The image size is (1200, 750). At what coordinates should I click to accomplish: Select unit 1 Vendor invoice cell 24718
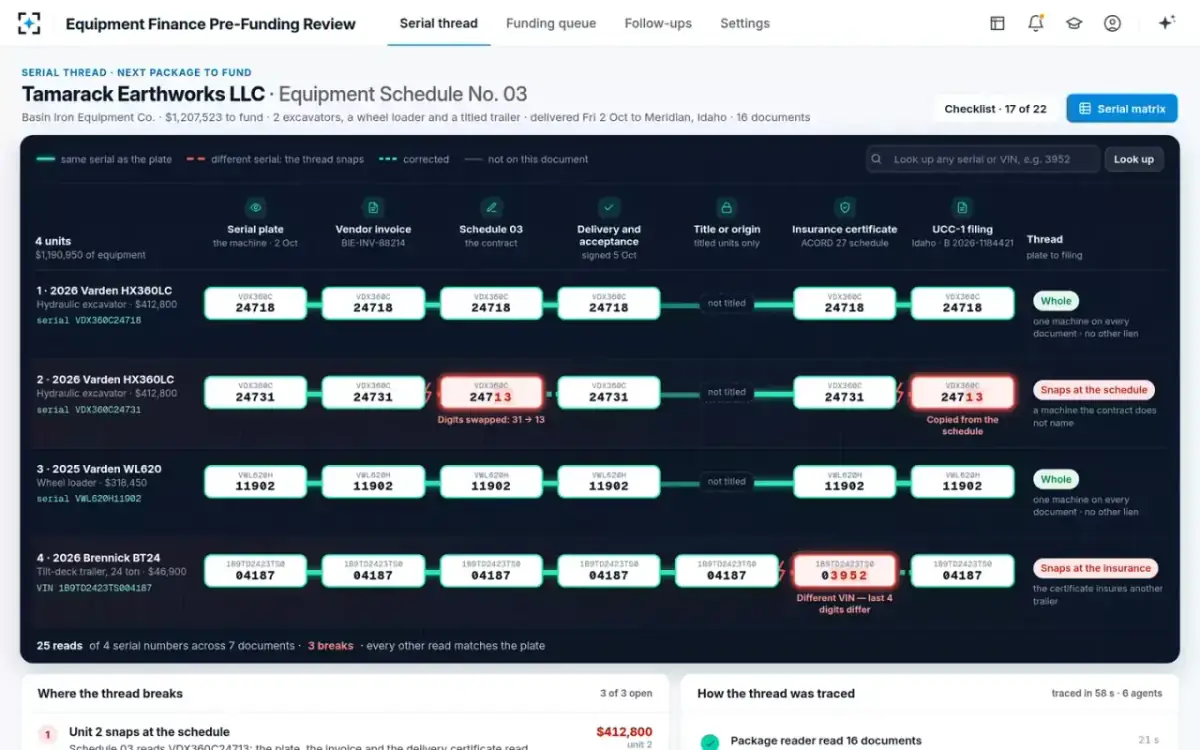(373, 303)
